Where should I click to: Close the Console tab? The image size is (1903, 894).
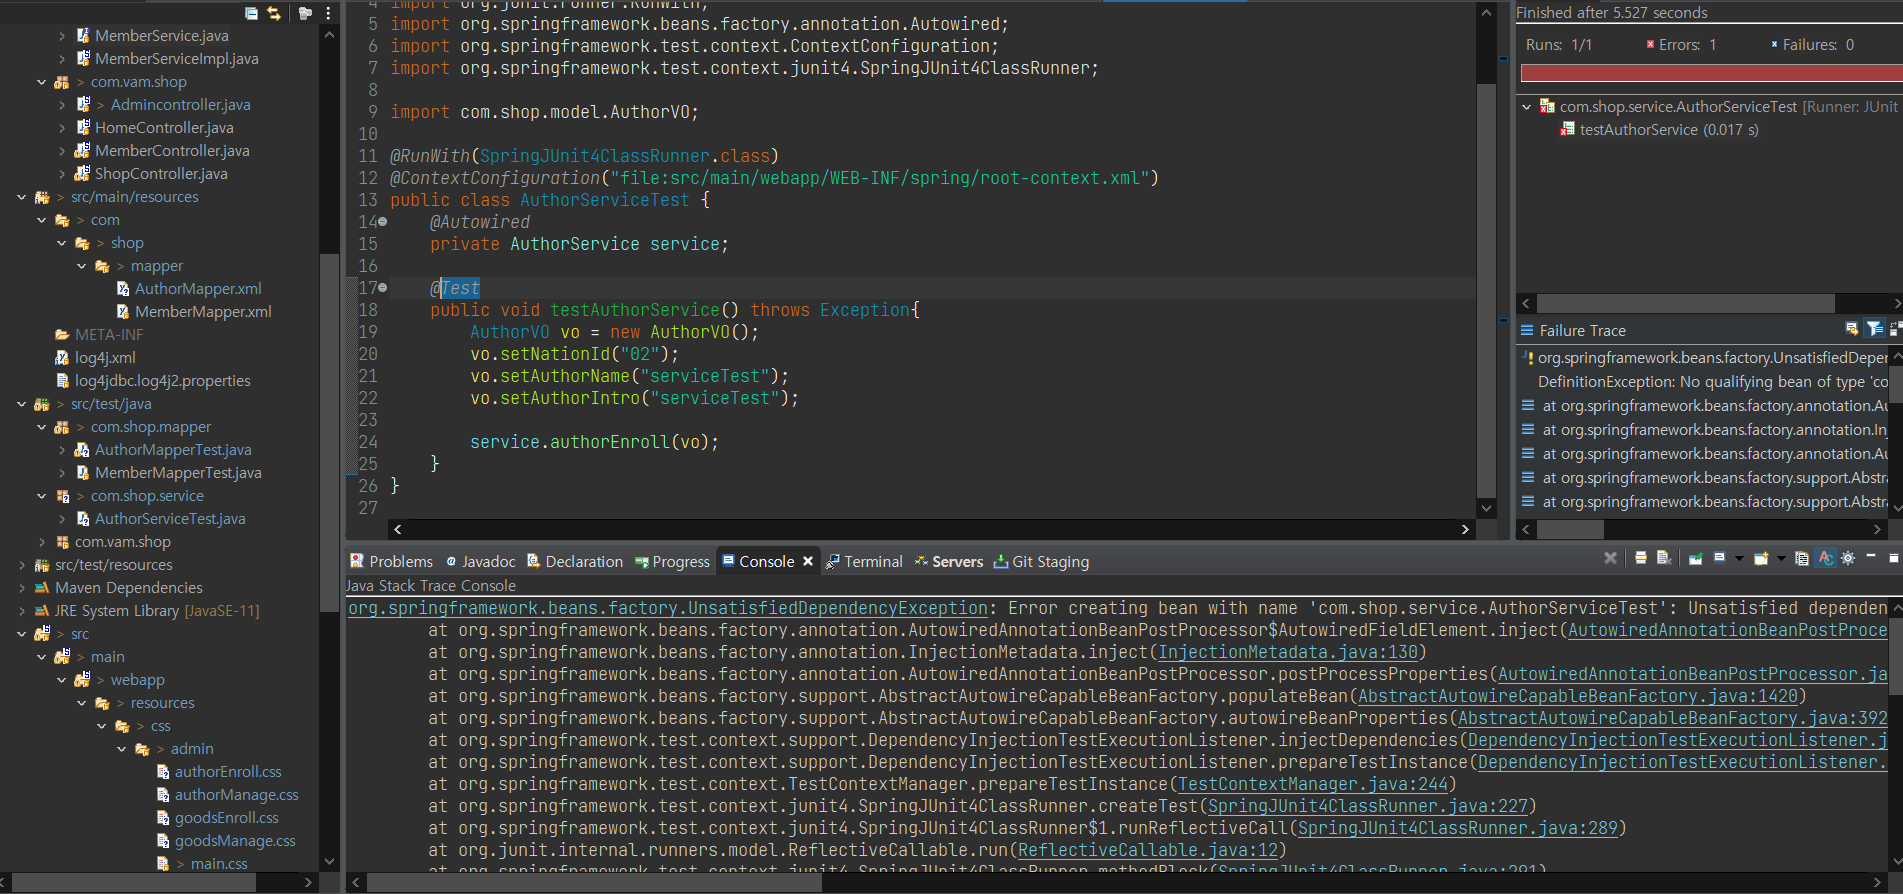click(x=808, y=561)
